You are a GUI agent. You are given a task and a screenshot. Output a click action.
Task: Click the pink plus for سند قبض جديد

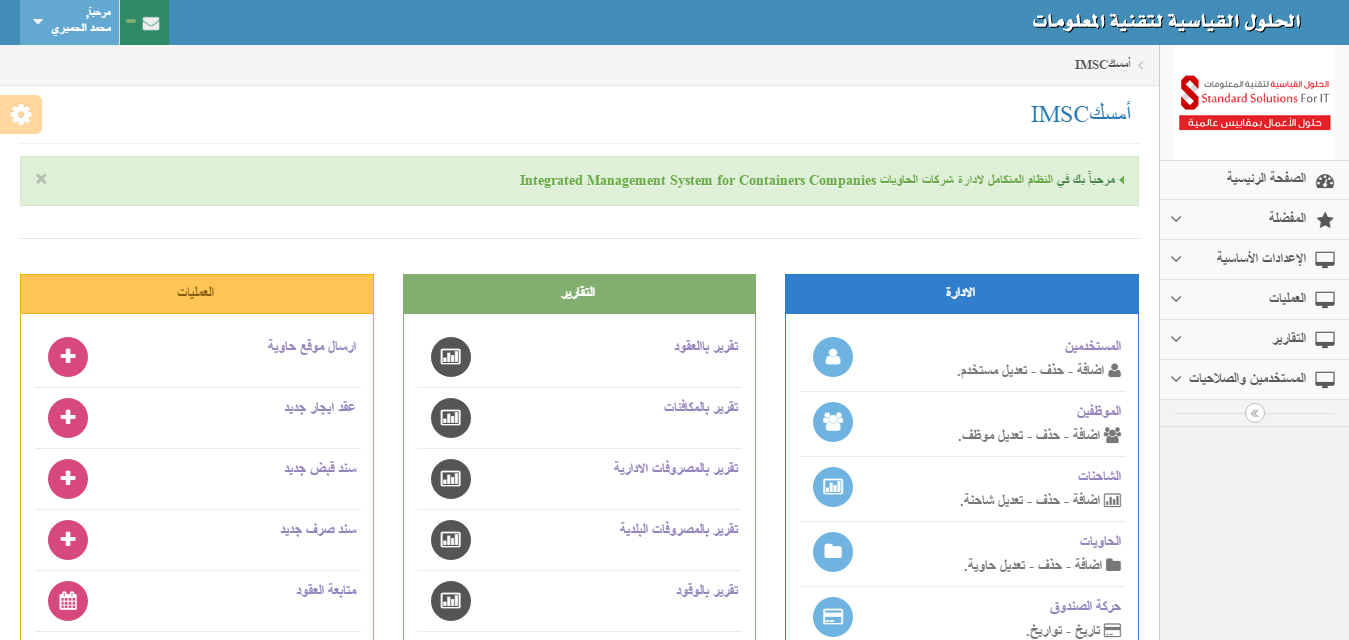tap(68, 479)
